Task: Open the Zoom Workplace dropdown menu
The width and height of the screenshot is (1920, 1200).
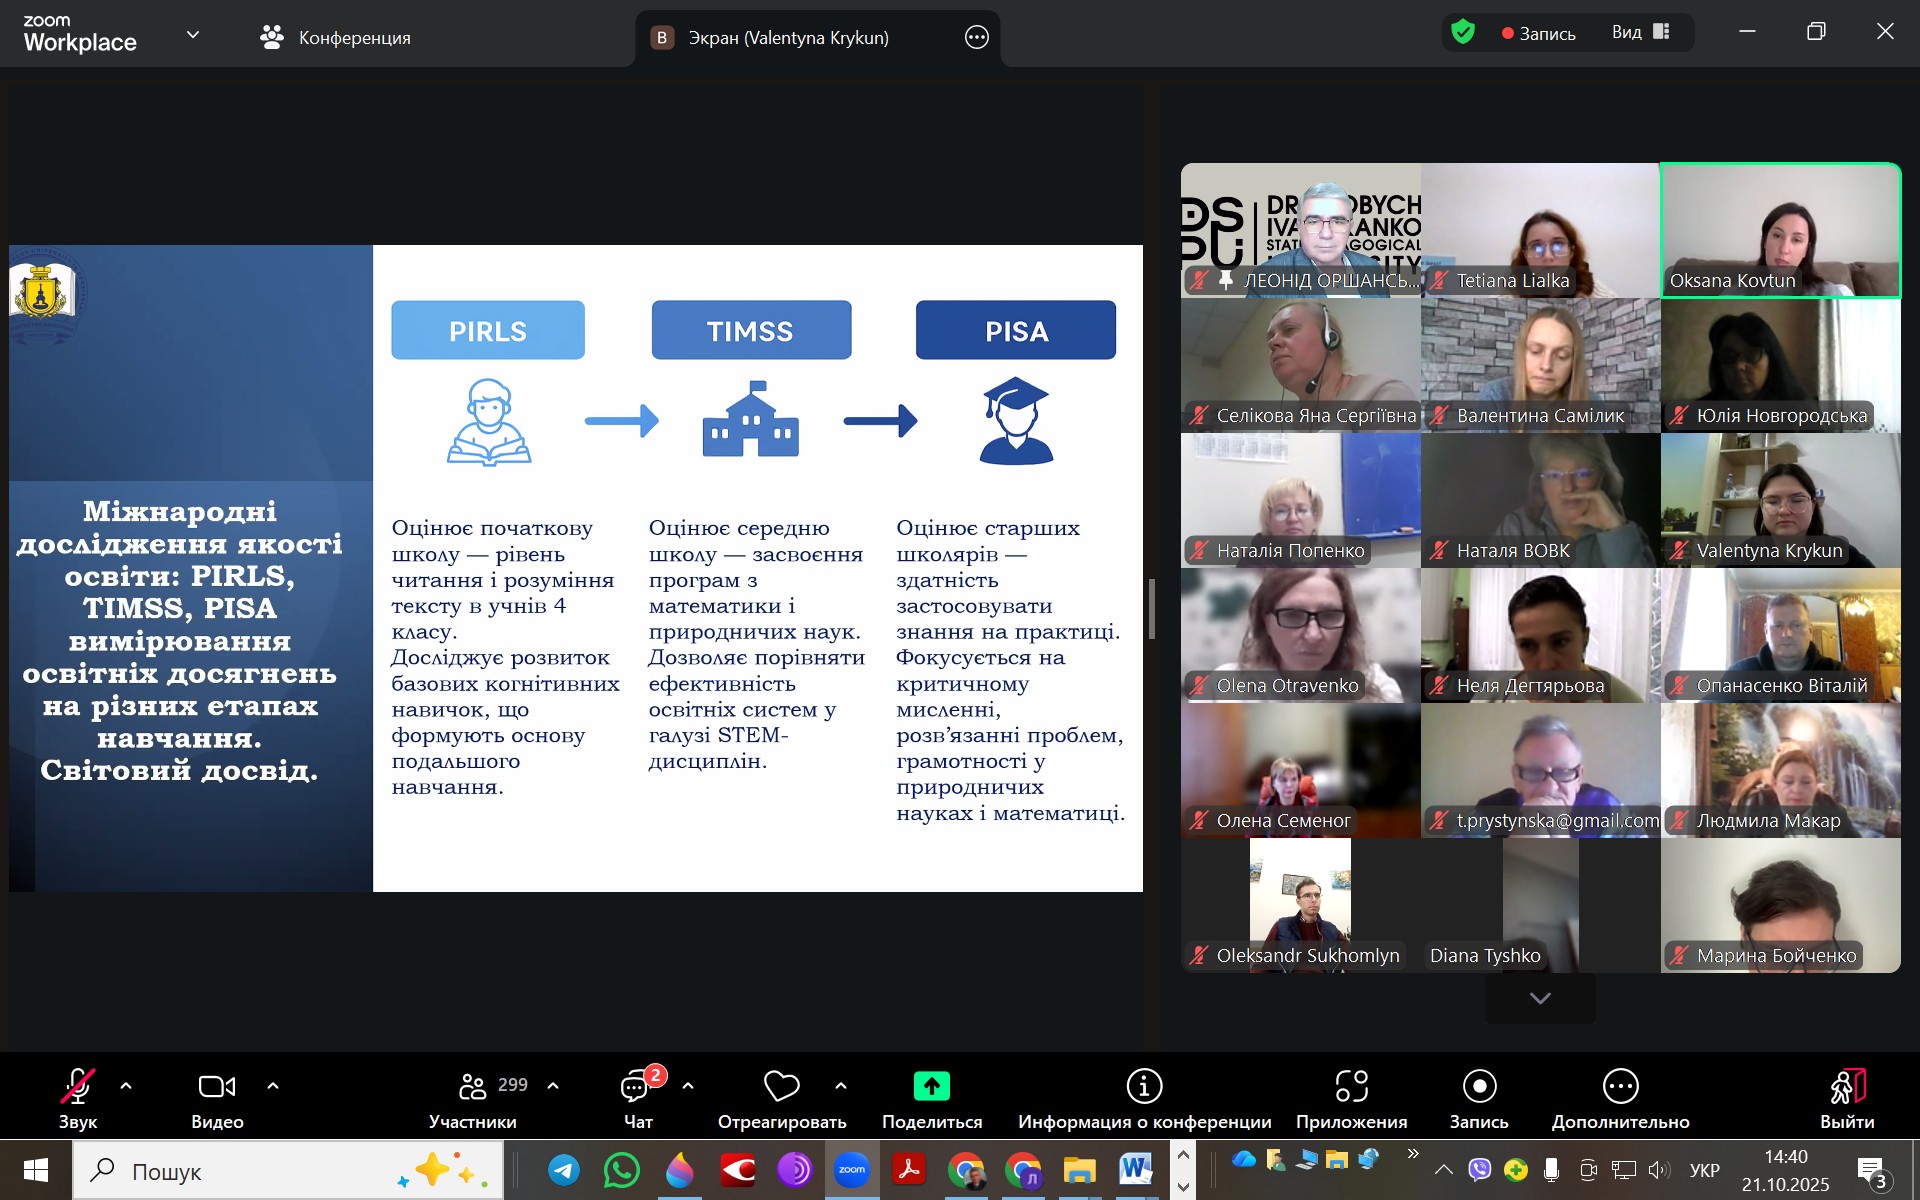Action: [193, 35]
